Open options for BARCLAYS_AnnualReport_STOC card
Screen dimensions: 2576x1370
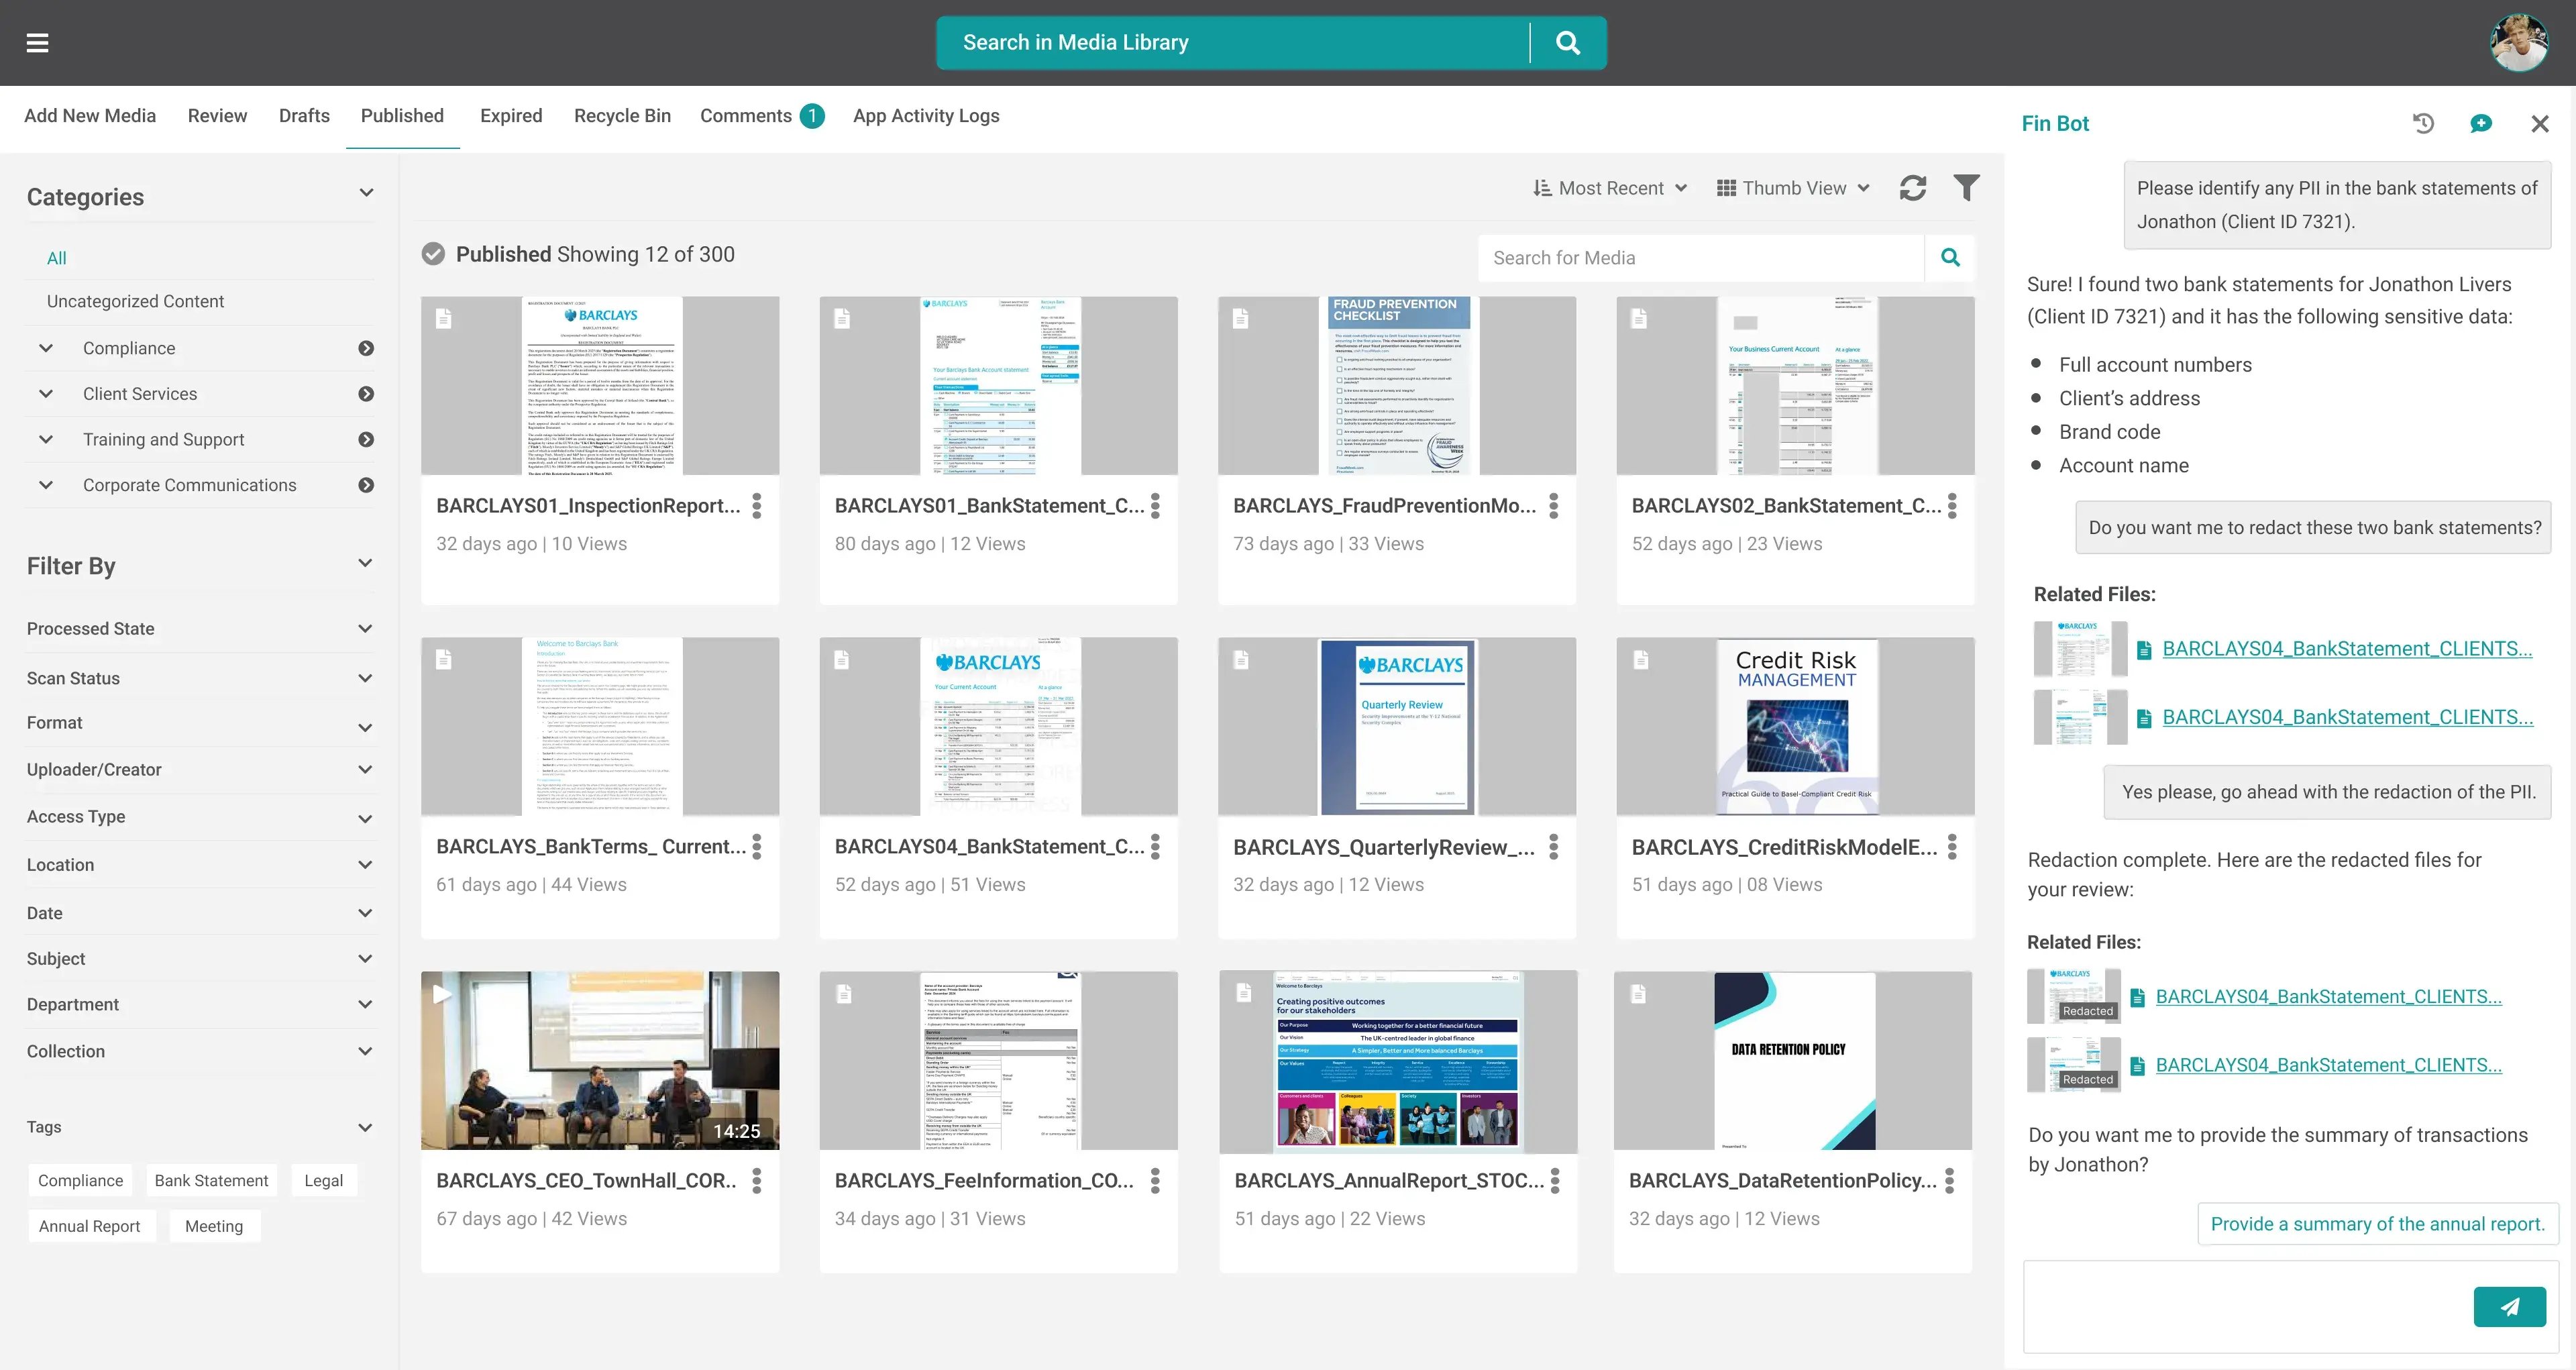point(1555,1181)
